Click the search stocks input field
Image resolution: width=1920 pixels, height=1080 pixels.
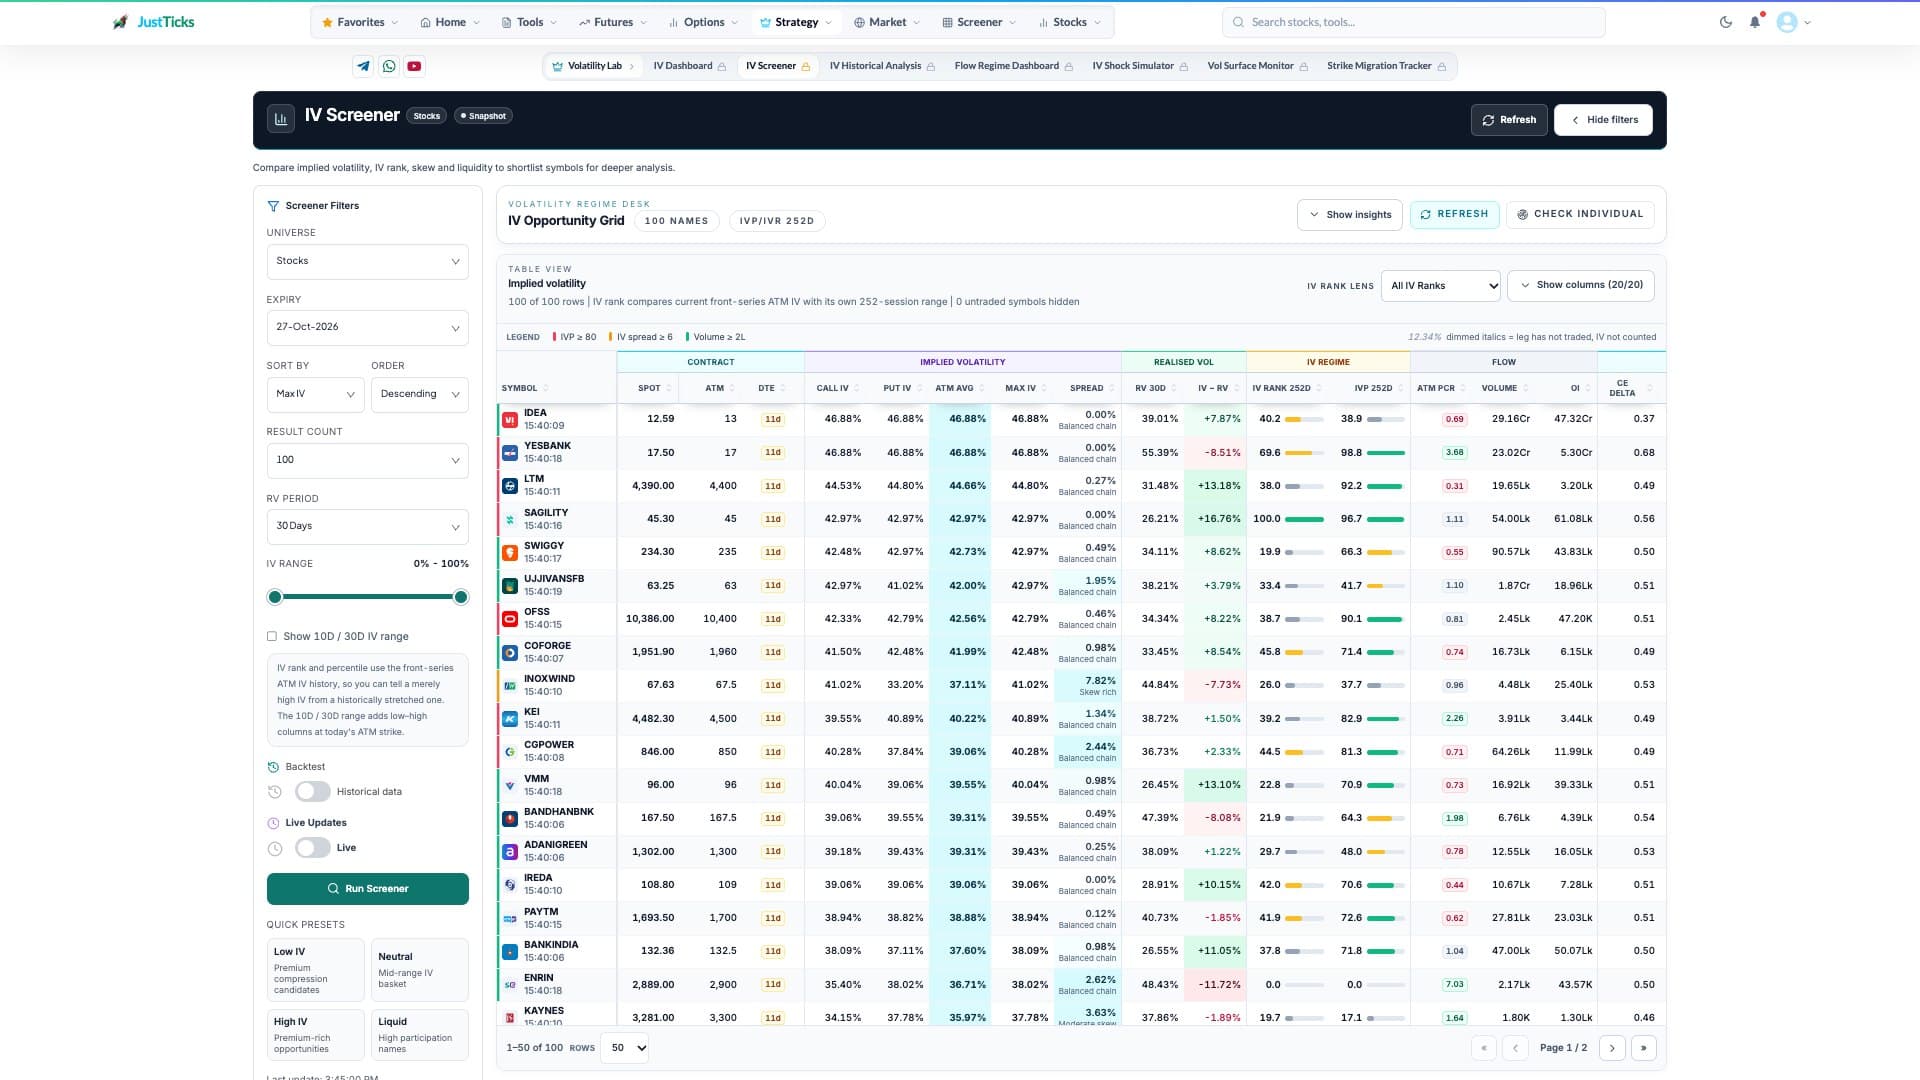click(x=1413, y=22)
